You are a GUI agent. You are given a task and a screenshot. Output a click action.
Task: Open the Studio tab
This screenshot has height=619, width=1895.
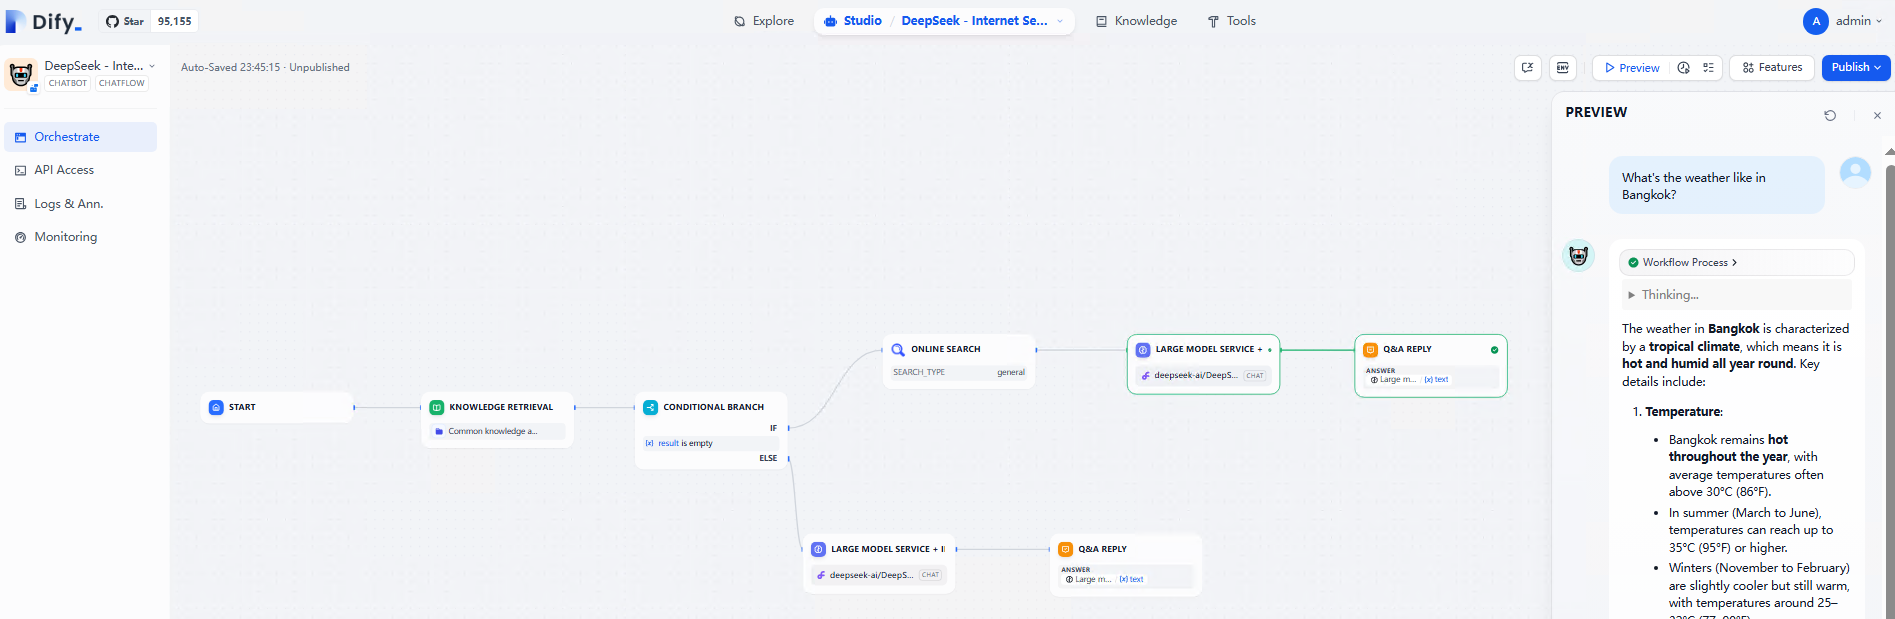point(853,21)
